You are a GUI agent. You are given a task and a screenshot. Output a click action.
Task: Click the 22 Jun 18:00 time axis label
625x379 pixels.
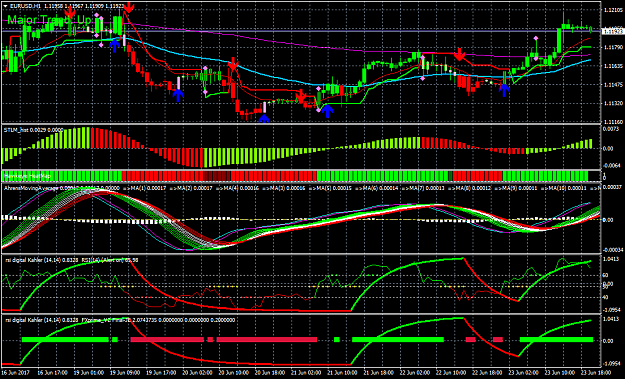tap(487, 373)
